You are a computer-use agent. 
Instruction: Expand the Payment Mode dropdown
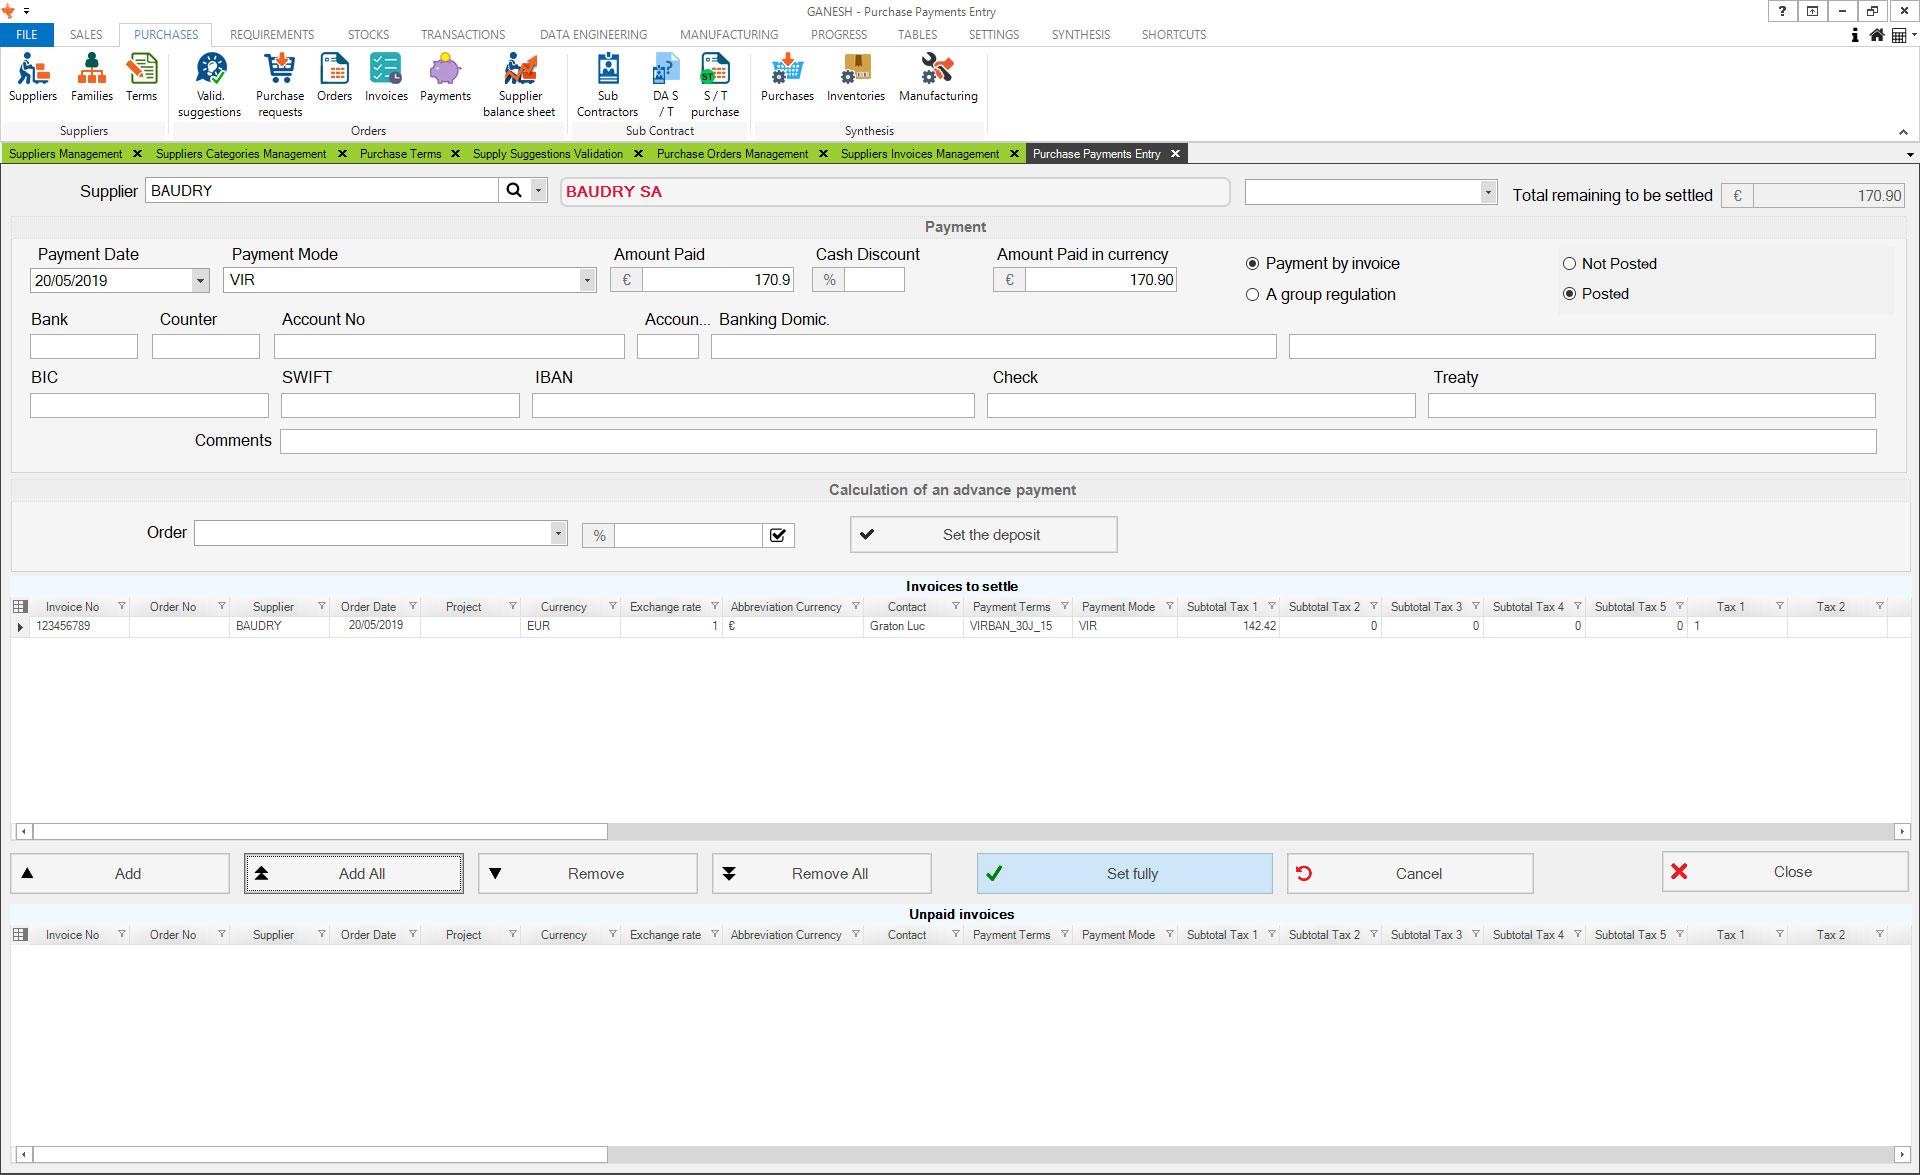(587, 281)
